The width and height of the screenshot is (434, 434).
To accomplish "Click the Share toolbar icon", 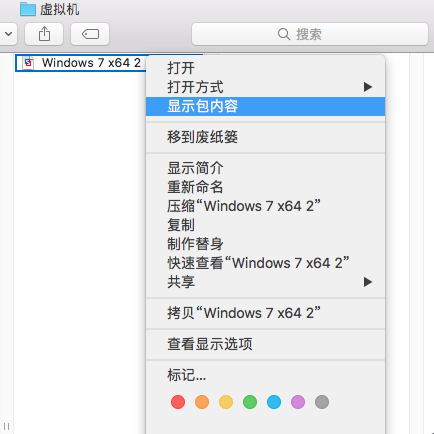I will click(44, 34).
